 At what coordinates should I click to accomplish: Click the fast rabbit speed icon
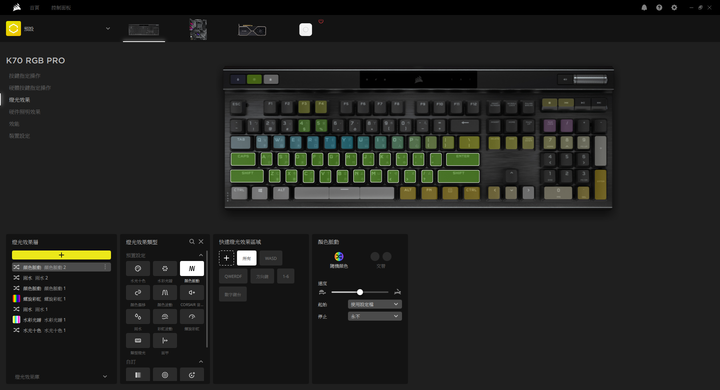click(x=398, y=292)
